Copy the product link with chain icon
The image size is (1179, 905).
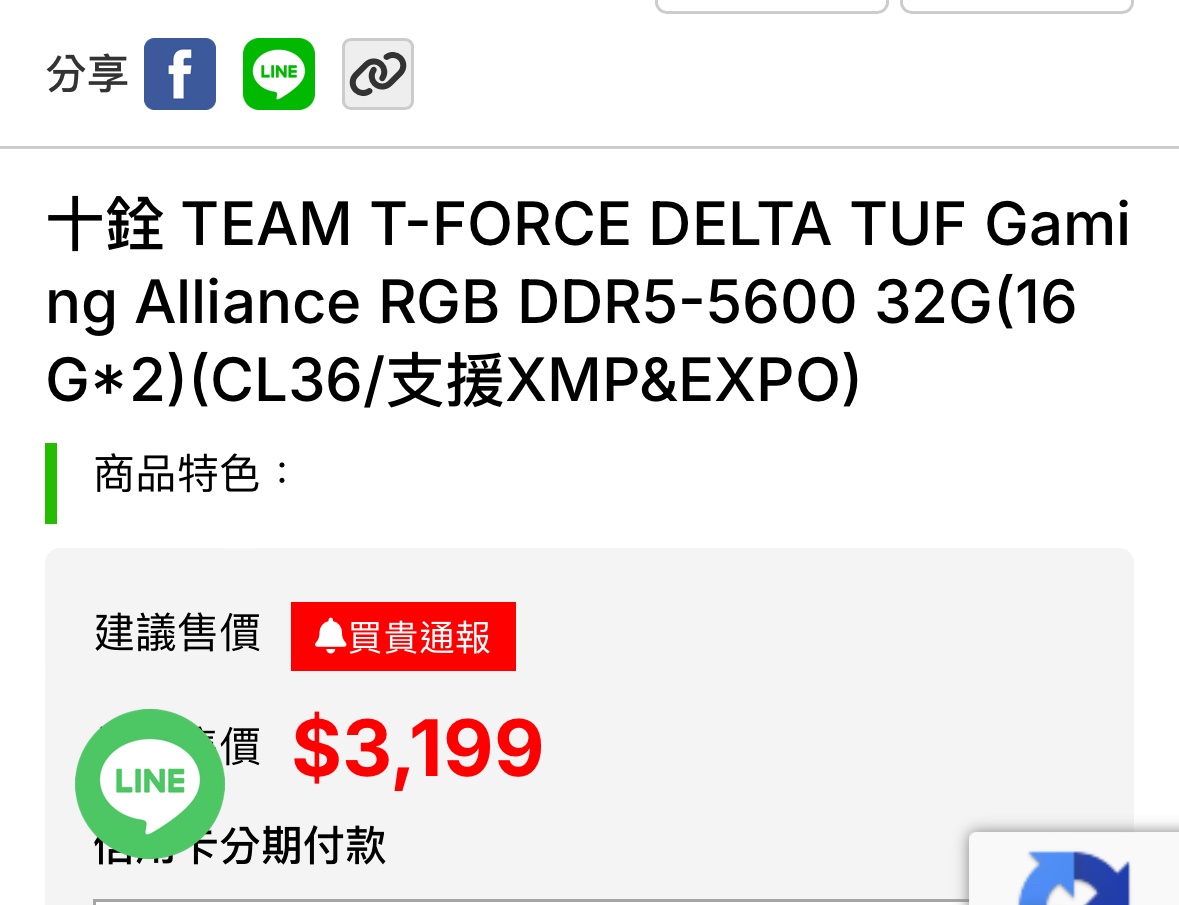(378, 74)
